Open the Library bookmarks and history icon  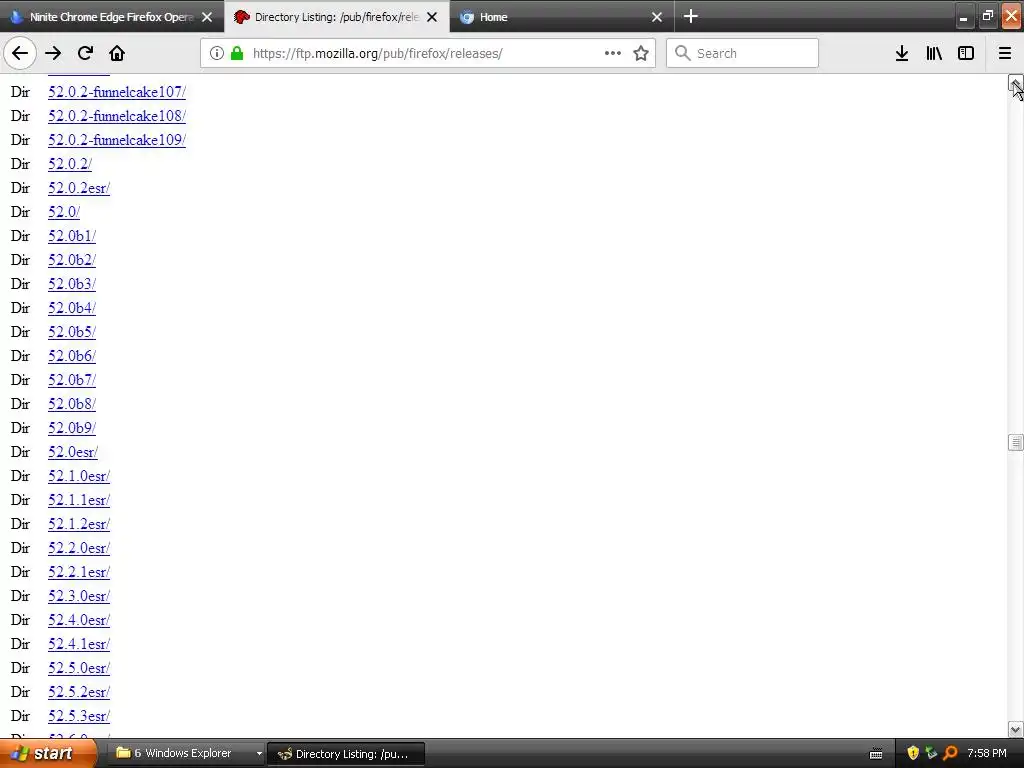pyautogui.click(x=934, y=54)
